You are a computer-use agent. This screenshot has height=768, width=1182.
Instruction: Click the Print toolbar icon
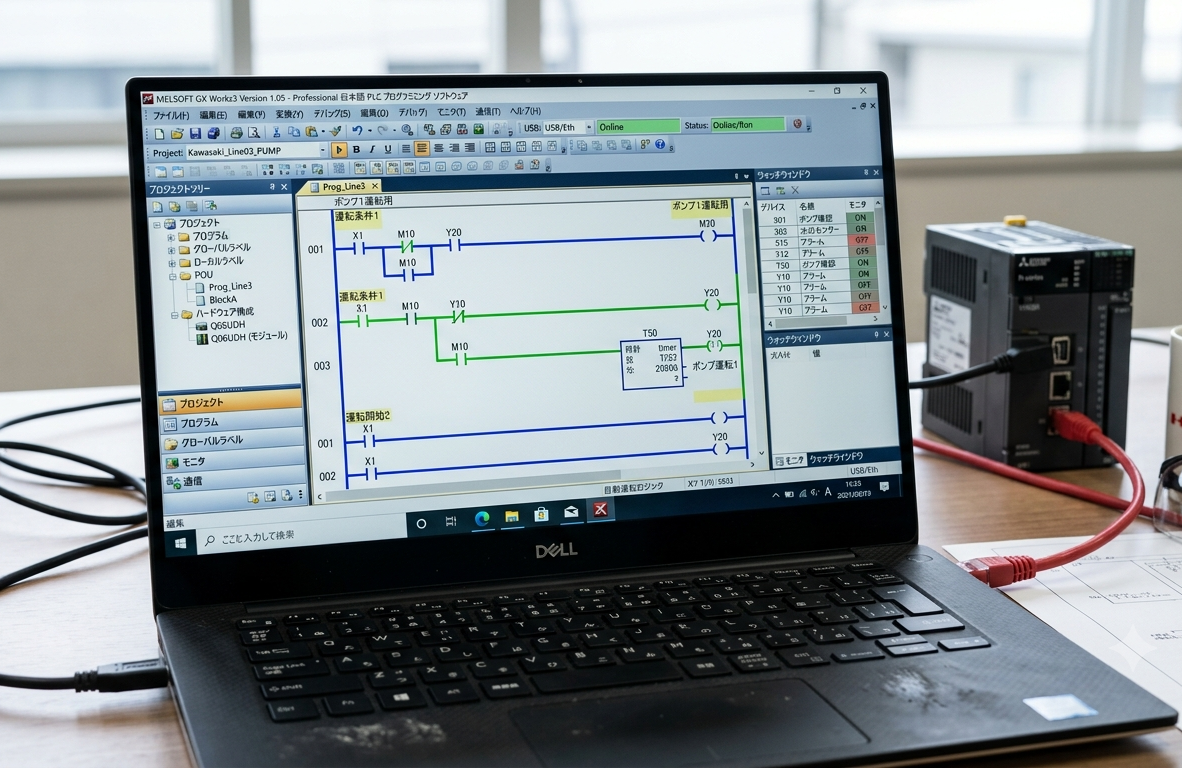tap(236, 133)
